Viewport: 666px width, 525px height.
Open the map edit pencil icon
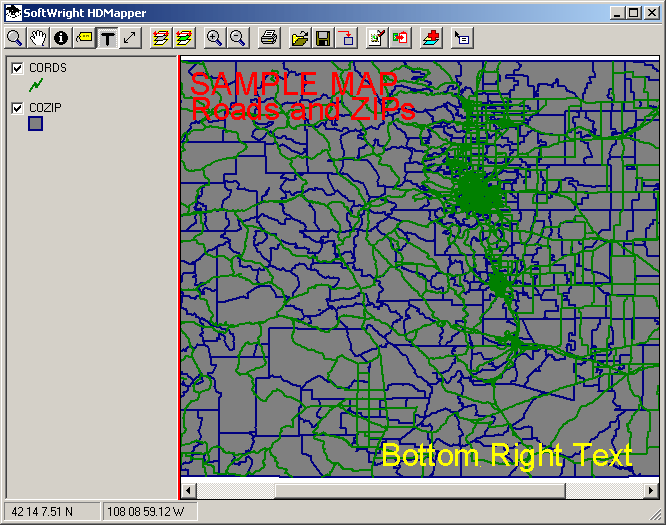(x=377, y=38)
